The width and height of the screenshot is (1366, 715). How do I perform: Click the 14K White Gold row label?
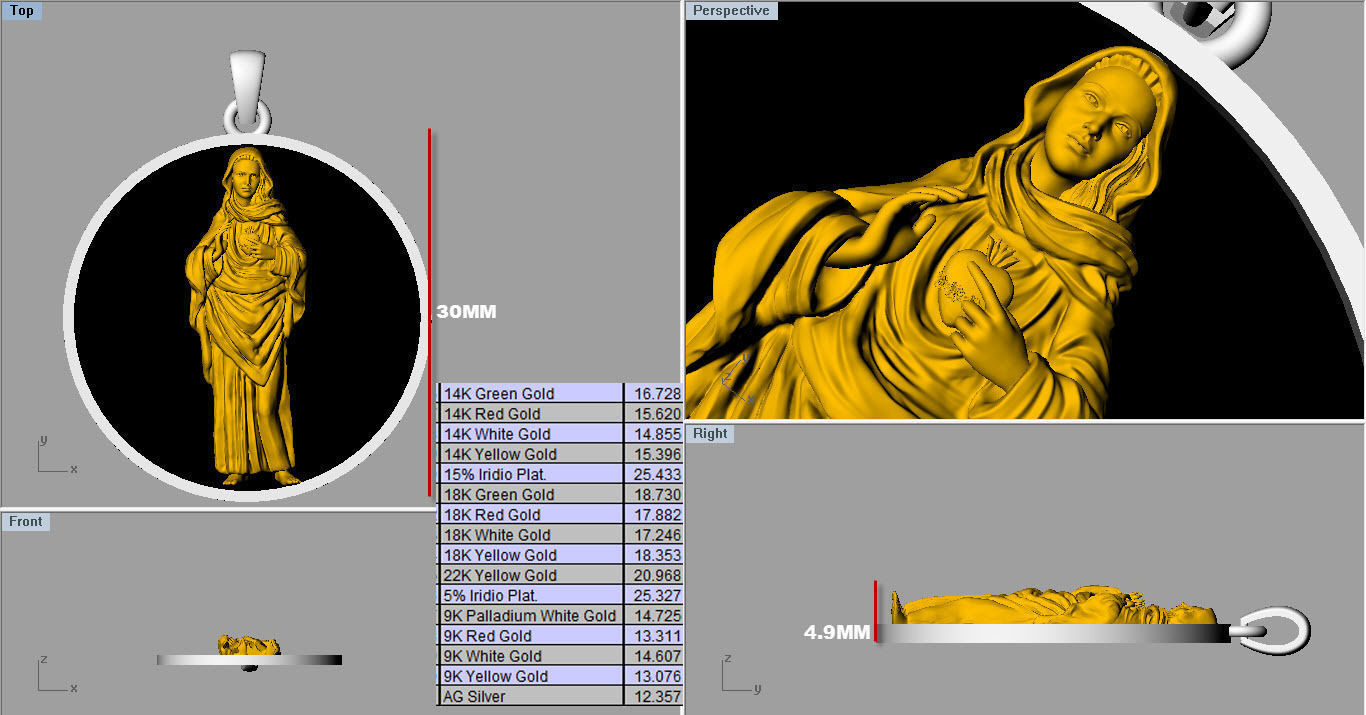(x=497, y=434)
